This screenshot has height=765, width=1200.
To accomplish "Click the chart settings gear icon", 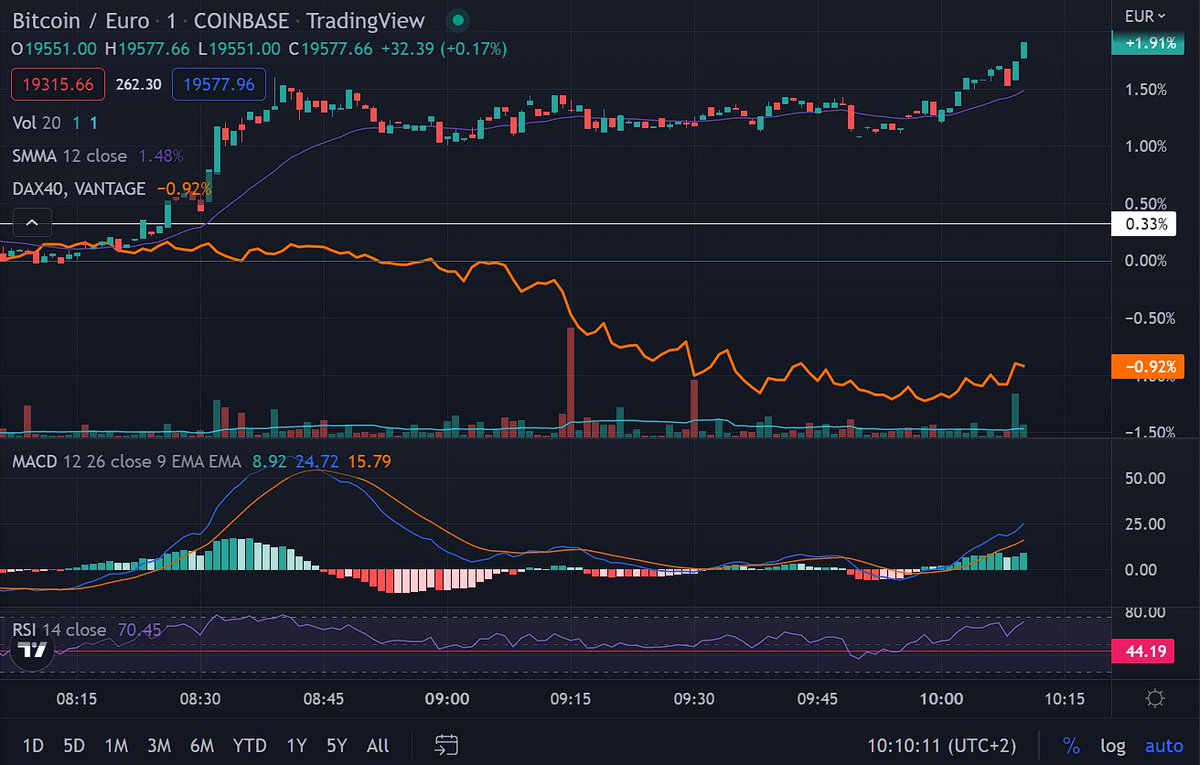I will 1155,698.
